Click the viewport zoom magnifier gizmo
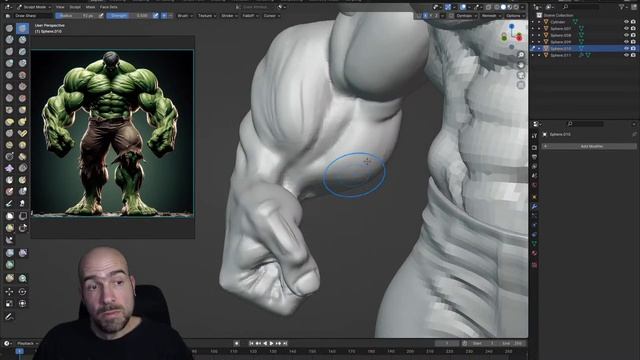 521,55
